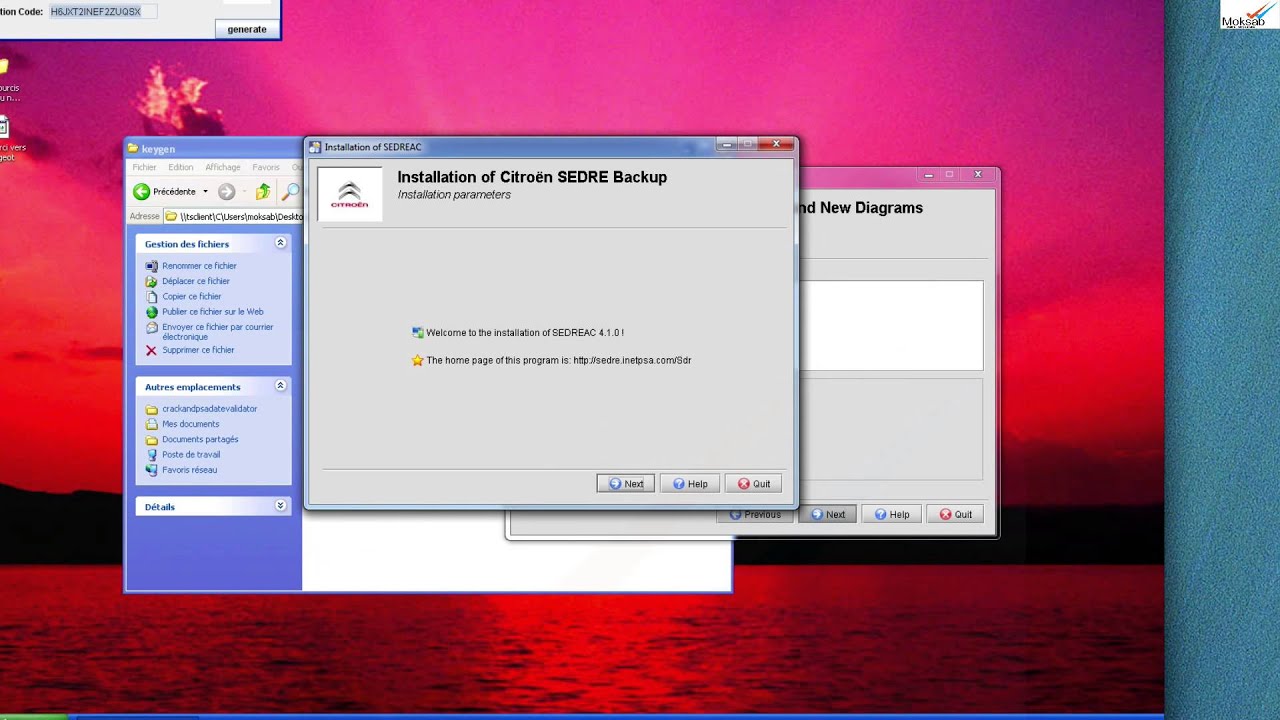The width and height of the screenshot is (1280, 720).
Task: Open the Fichier menu in keygen explorer
Action: click(144, 167)
